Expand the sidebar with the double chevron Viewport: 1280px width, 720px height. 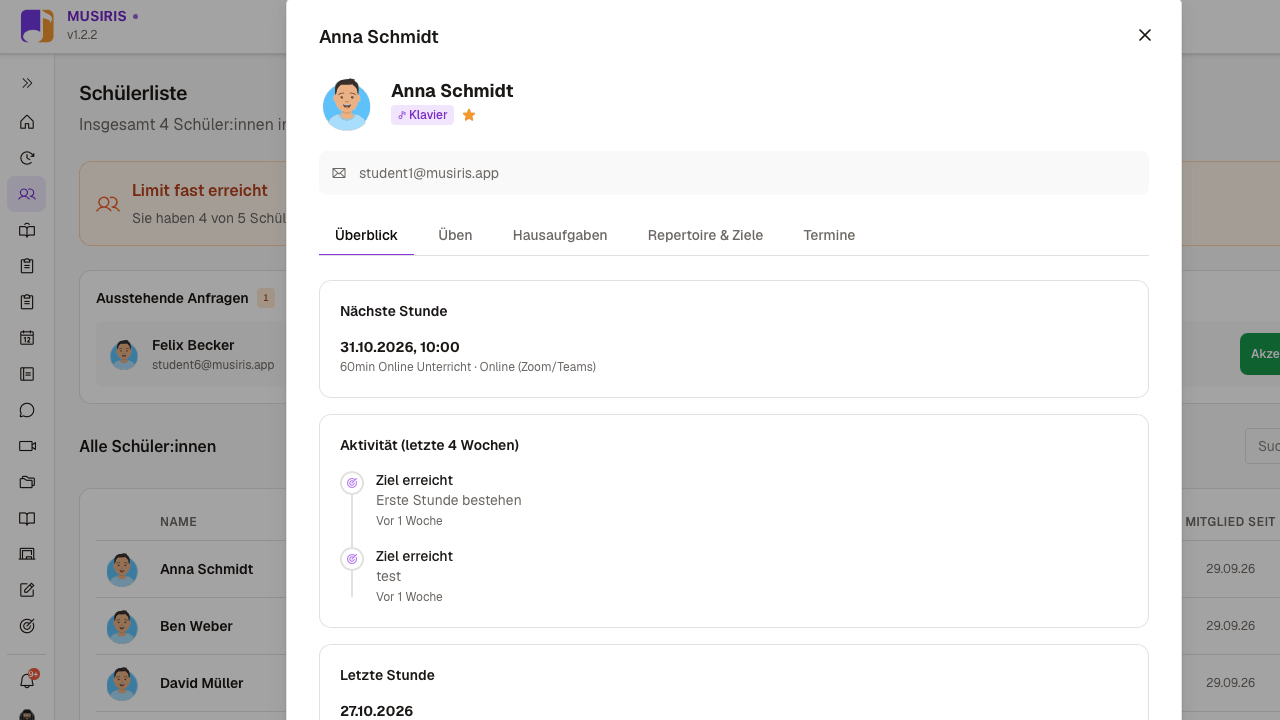point(27,83)
